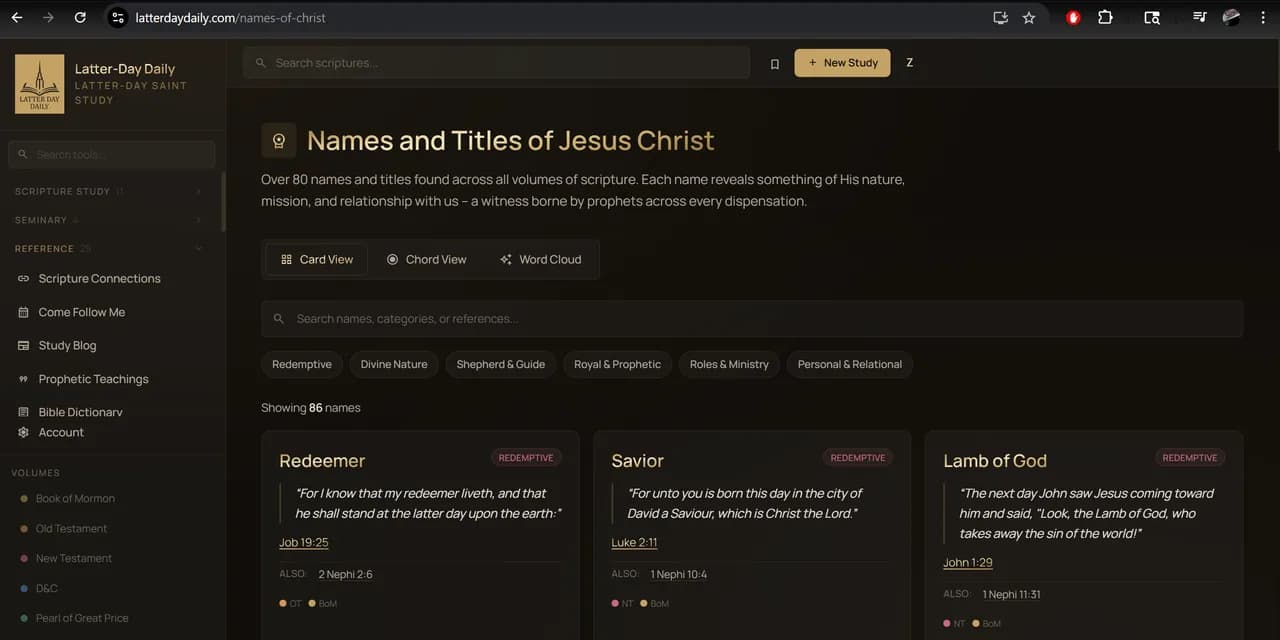Filter names by Redemptive category
1280x640 pixels.
click(302, 364)
